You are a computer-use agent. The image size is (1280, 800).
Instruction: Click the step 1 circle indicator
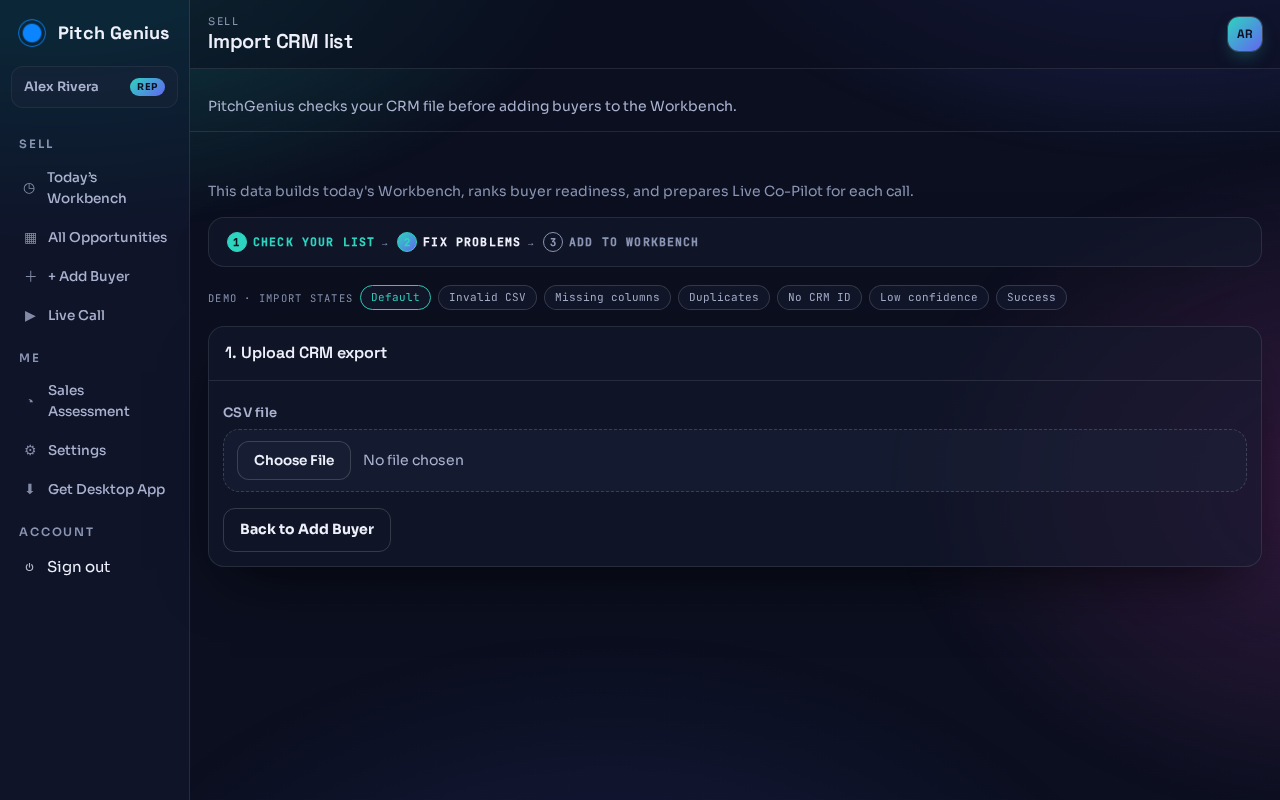[x=237, y=242]
